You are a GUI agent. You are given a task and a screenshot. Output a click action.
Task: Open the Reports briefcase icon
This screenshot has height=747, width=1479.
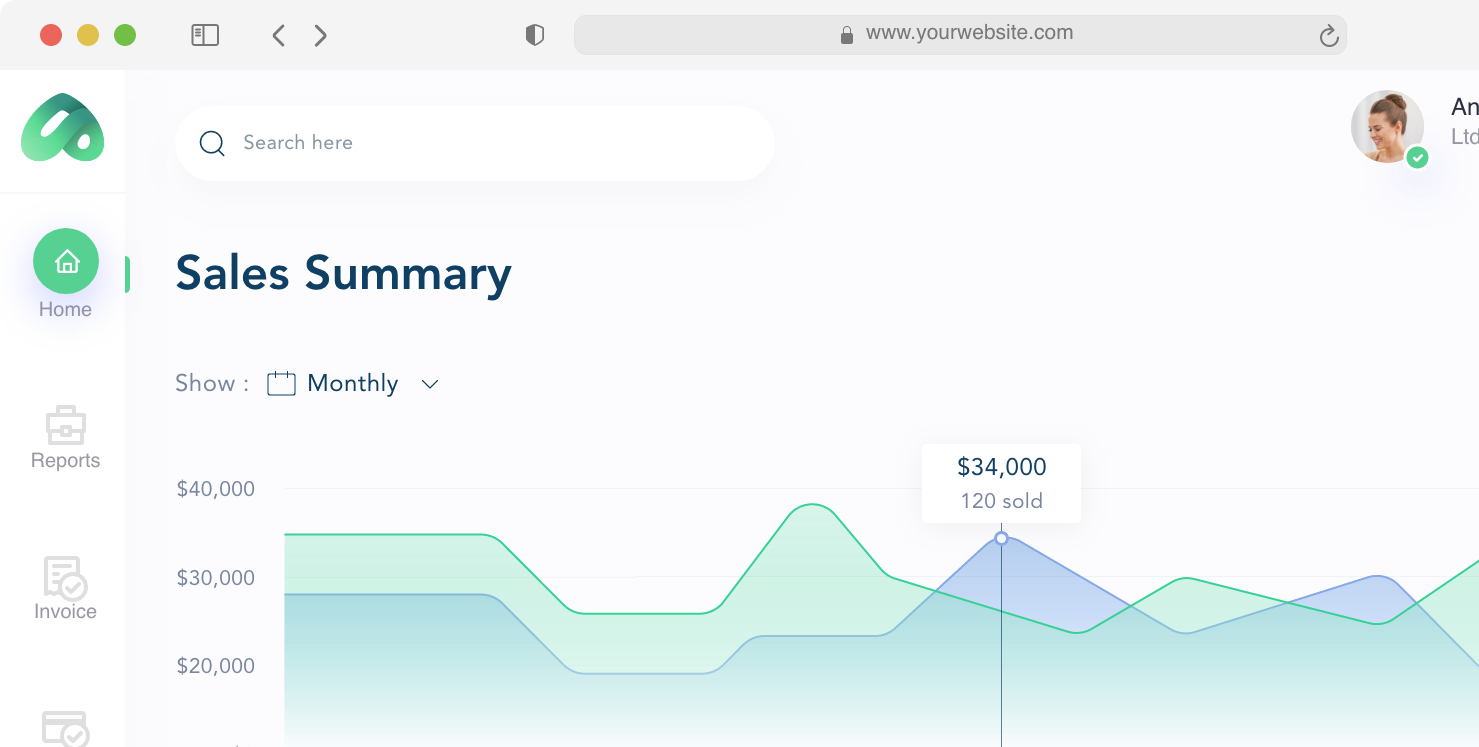point(66,425)
